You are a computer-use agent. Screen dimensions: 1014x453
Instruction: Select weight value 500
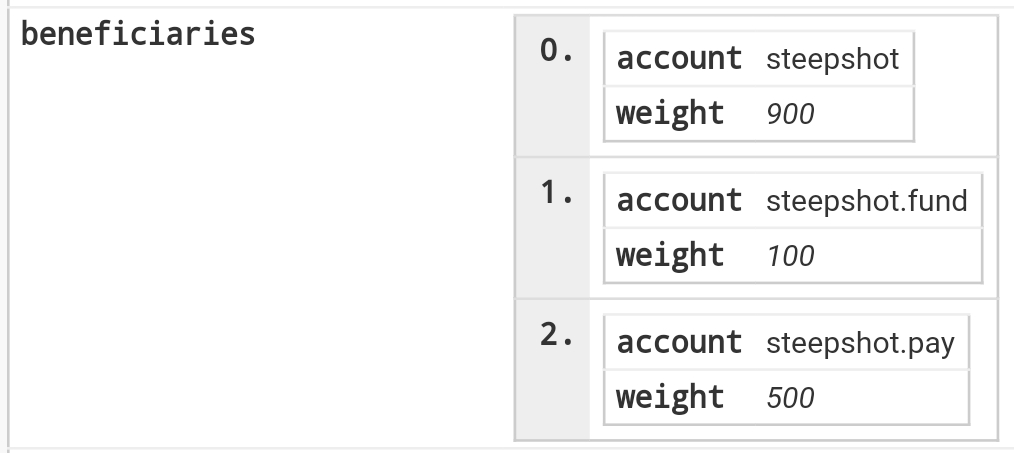click(x=790, y=398)
